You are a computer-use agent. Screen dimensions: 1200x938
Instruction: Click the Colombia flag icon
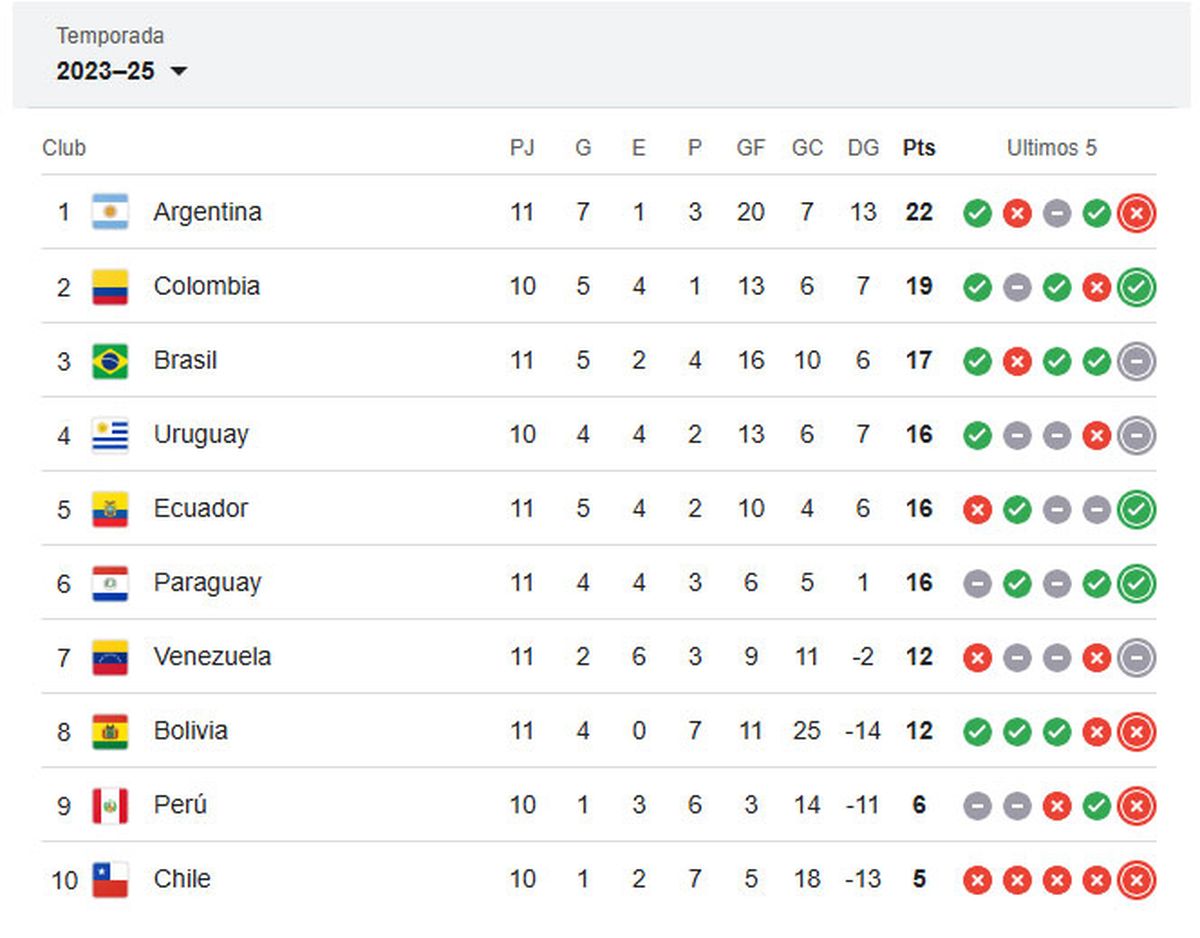point(110,287)
